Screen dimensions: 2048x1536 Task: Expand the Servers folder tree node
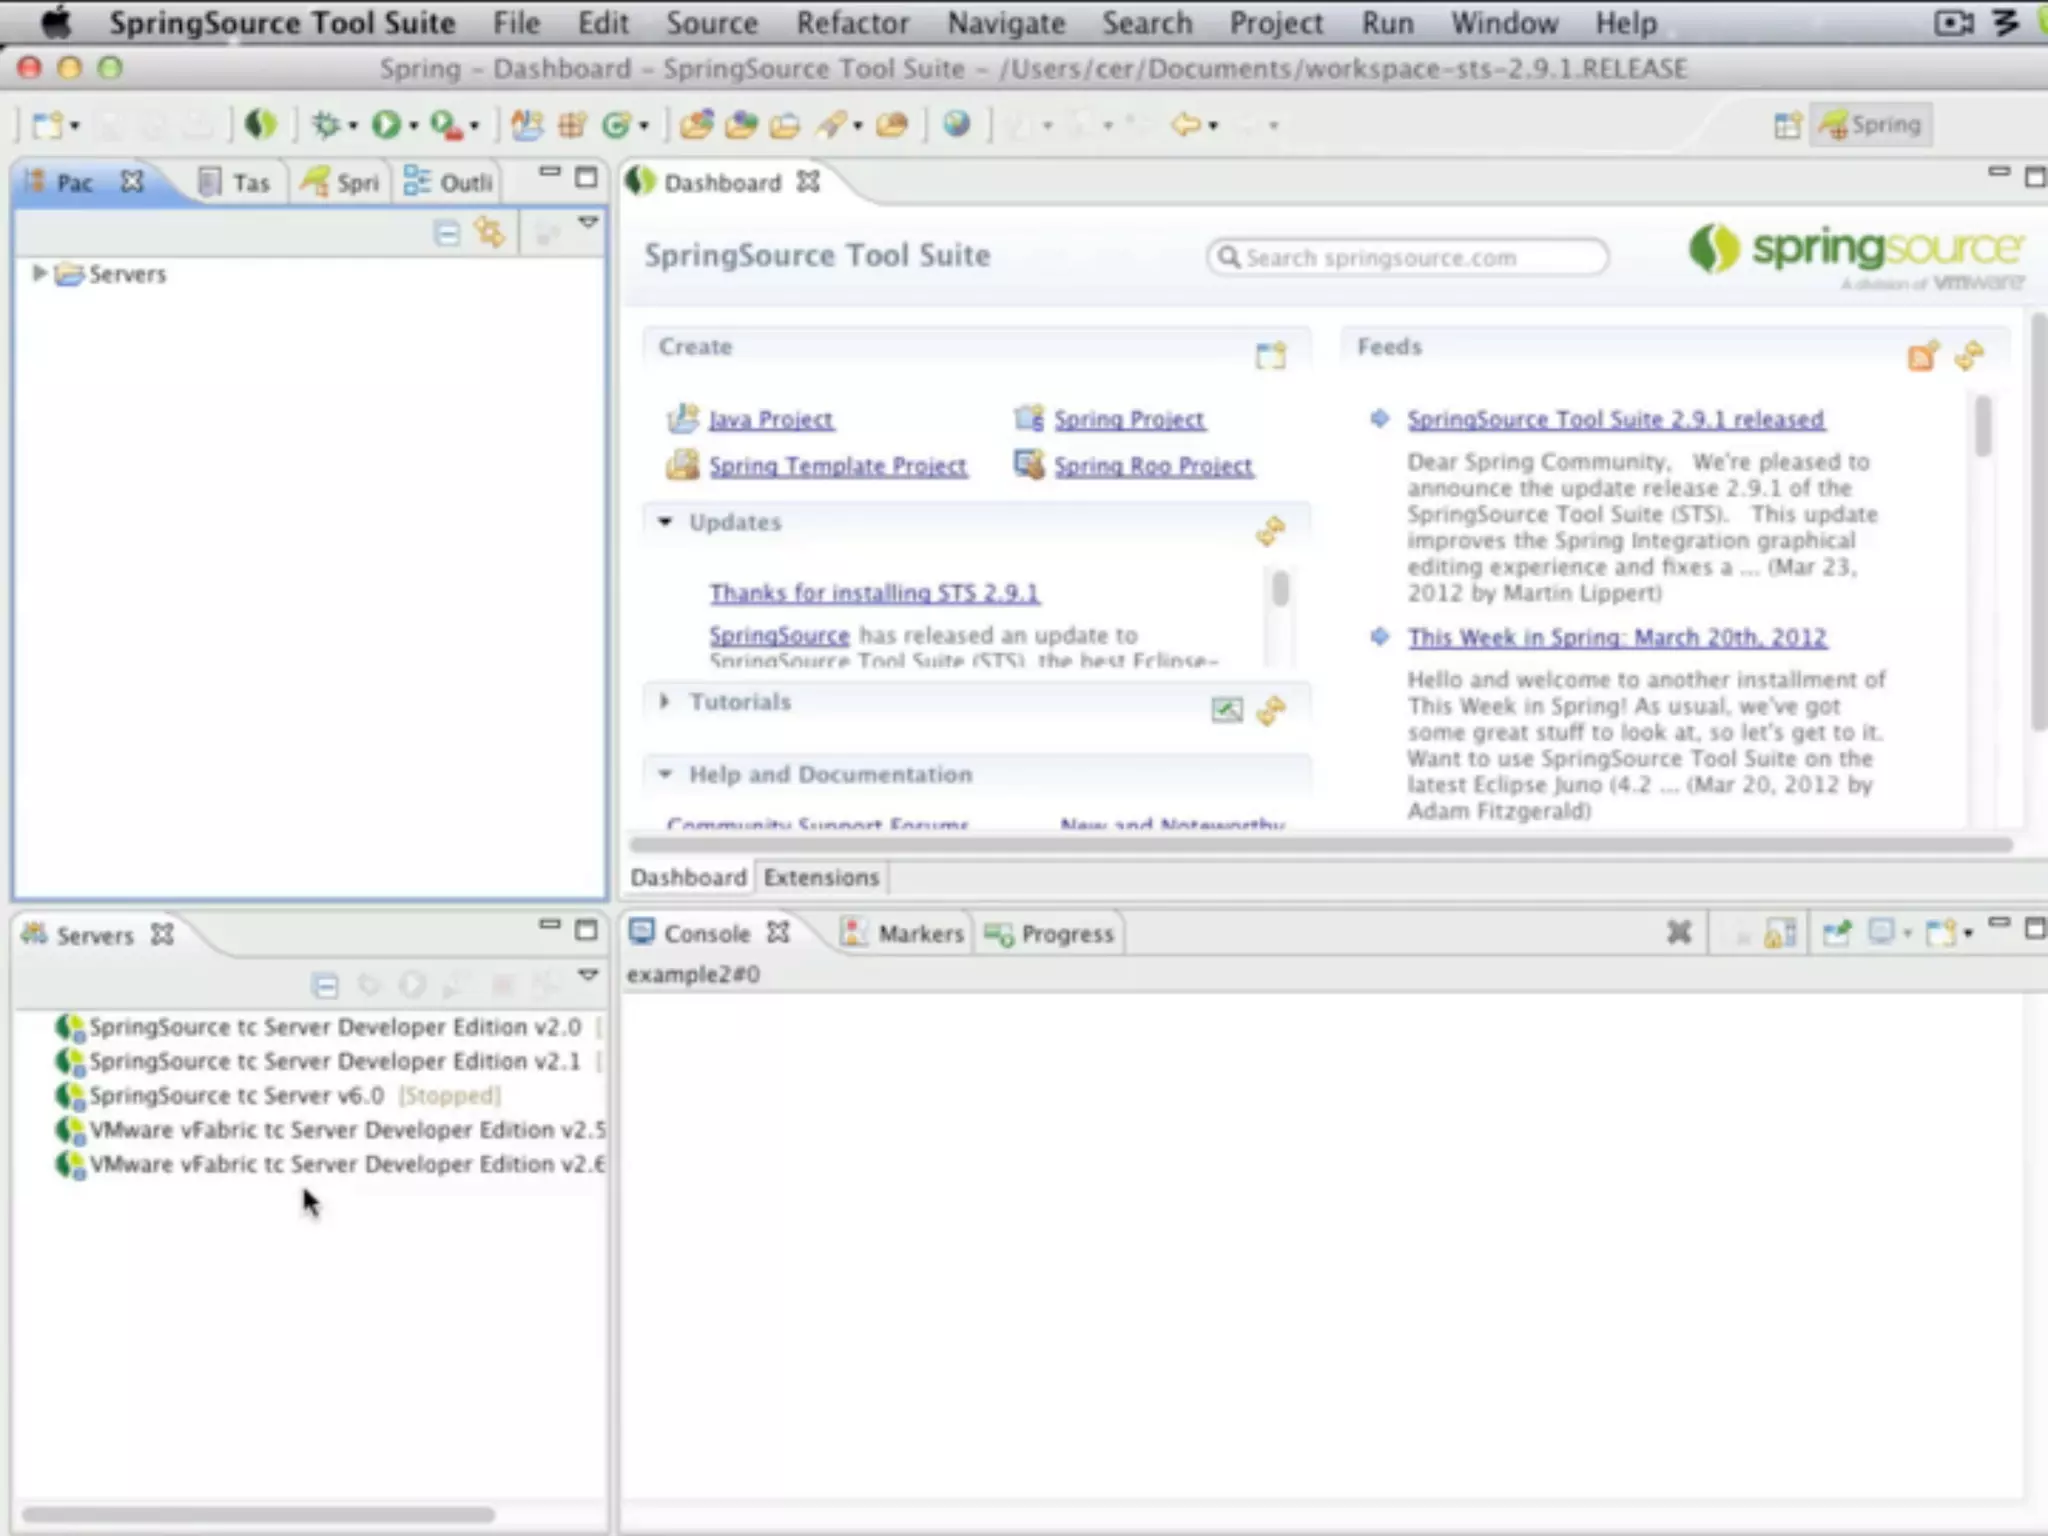click(x=39, y=273)
